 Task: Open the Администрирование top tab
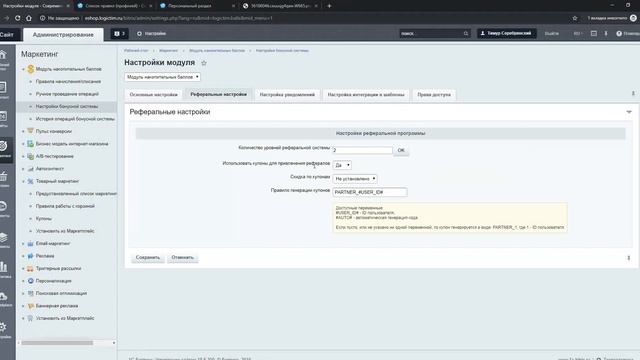pyautogui.click(x=63, y=35)
